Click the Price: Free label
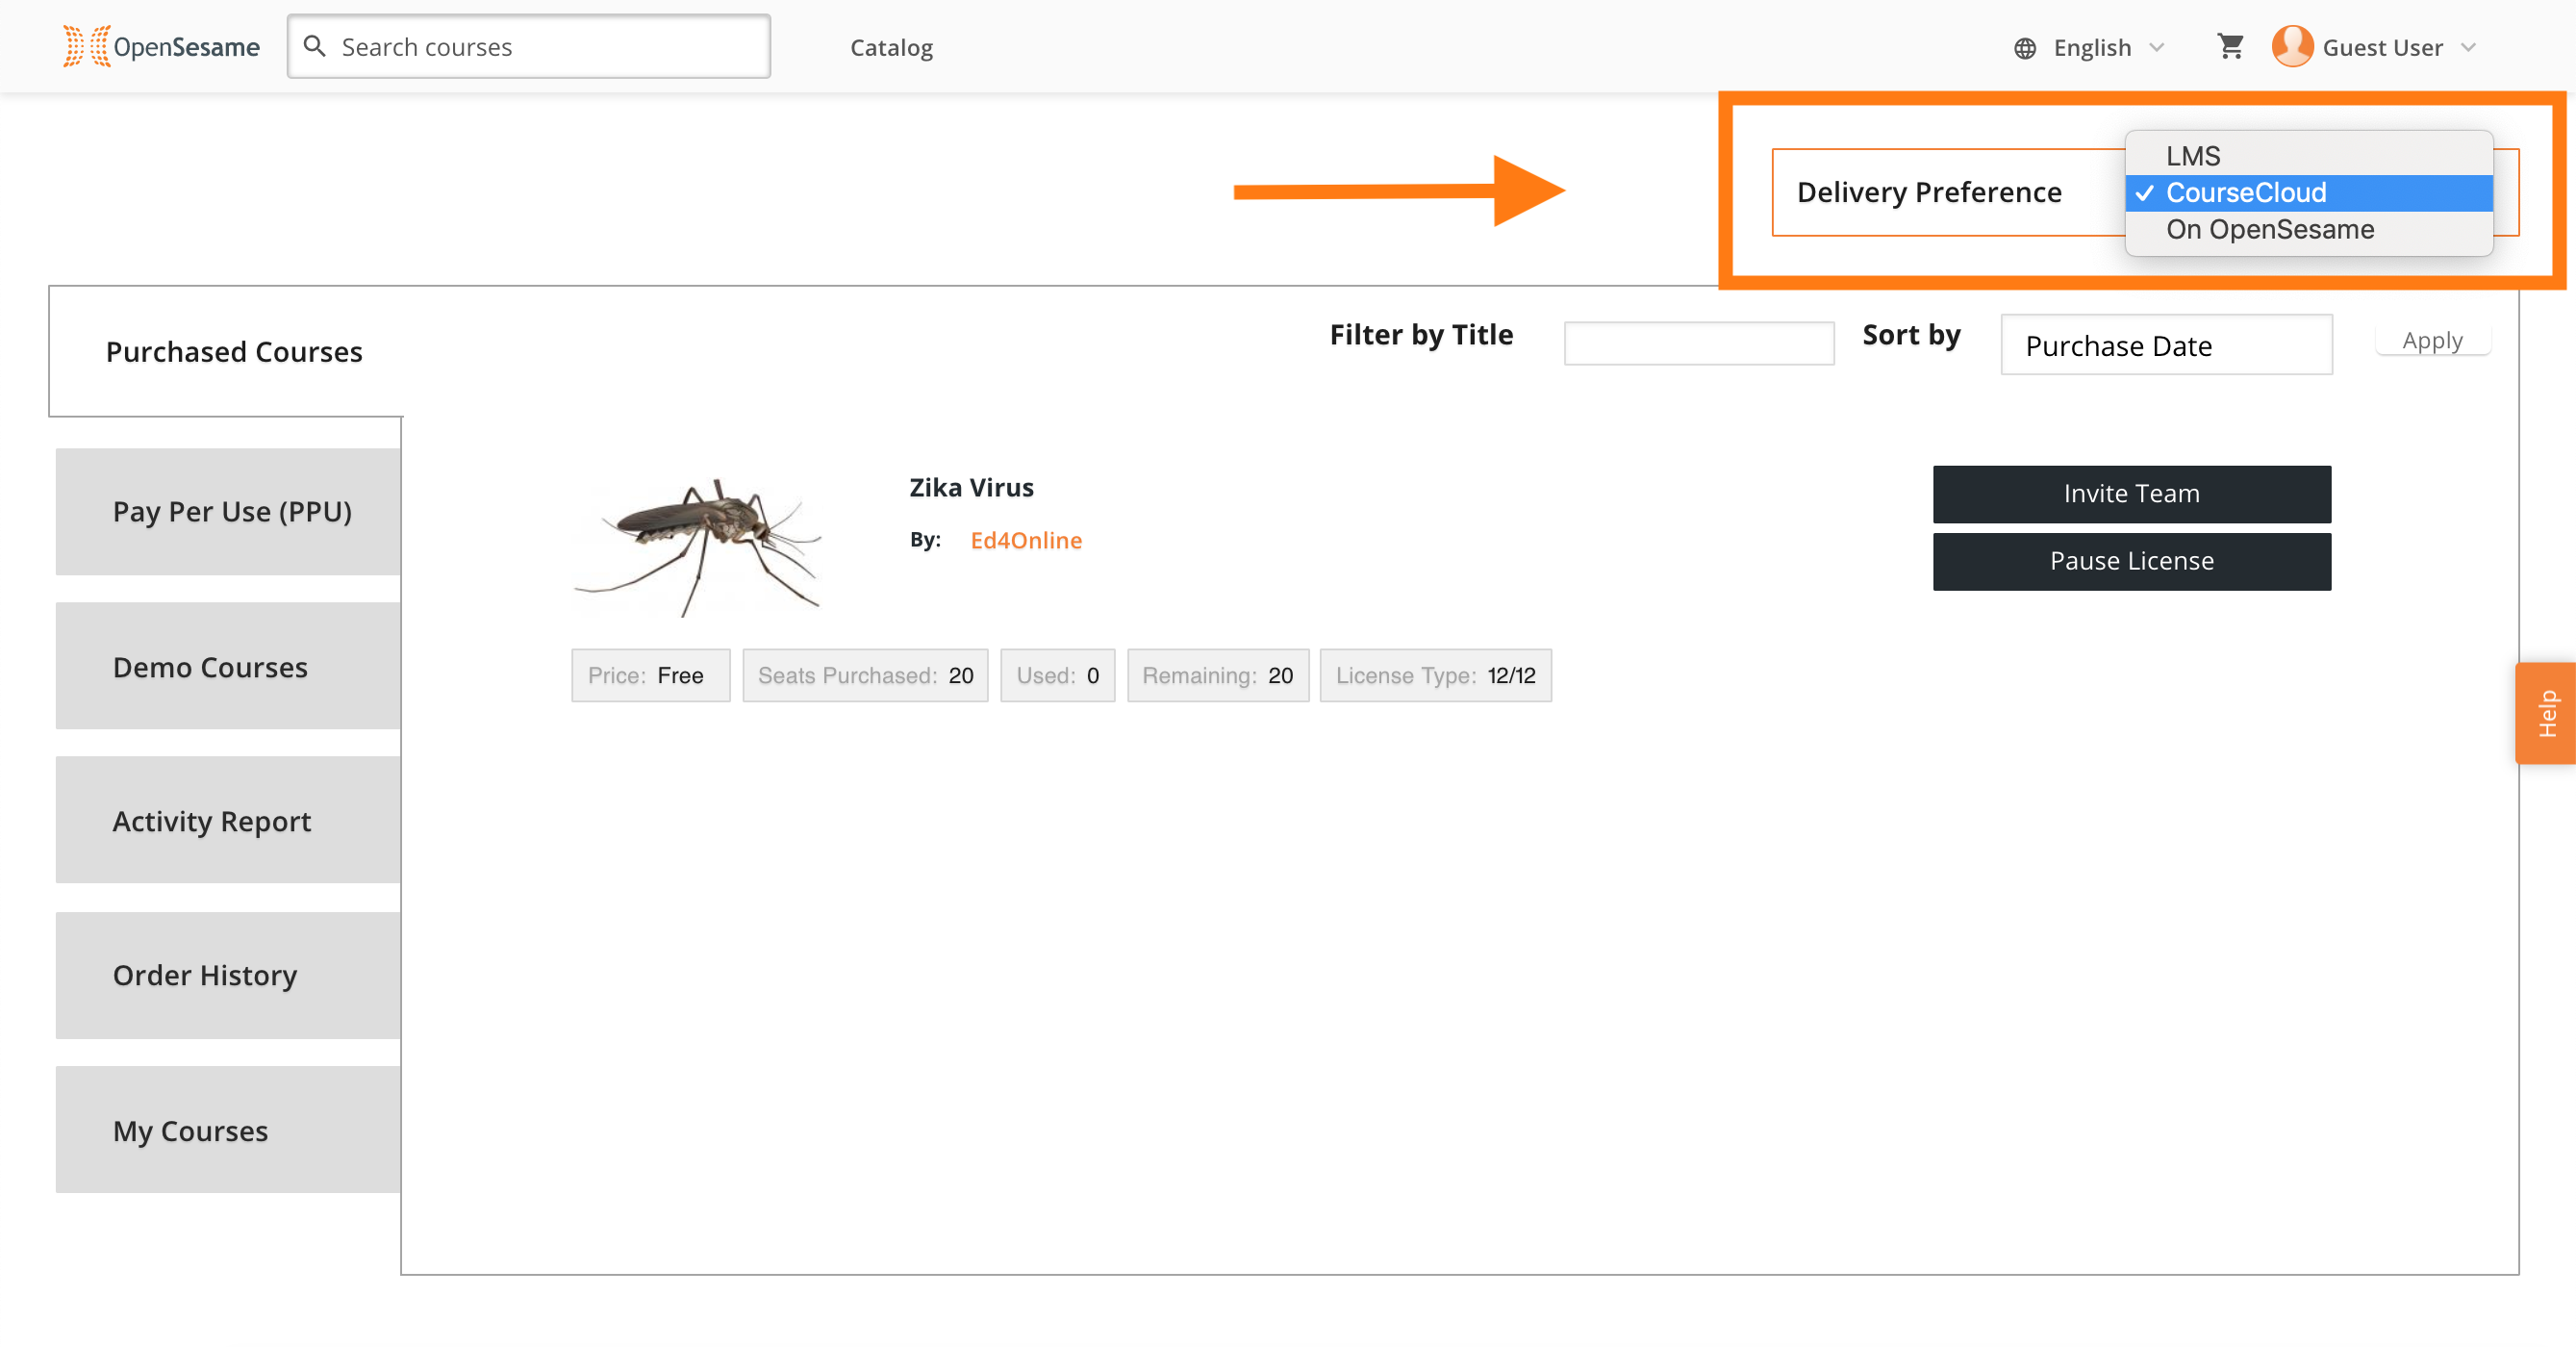2576x1347 pixels. [650, 675]
